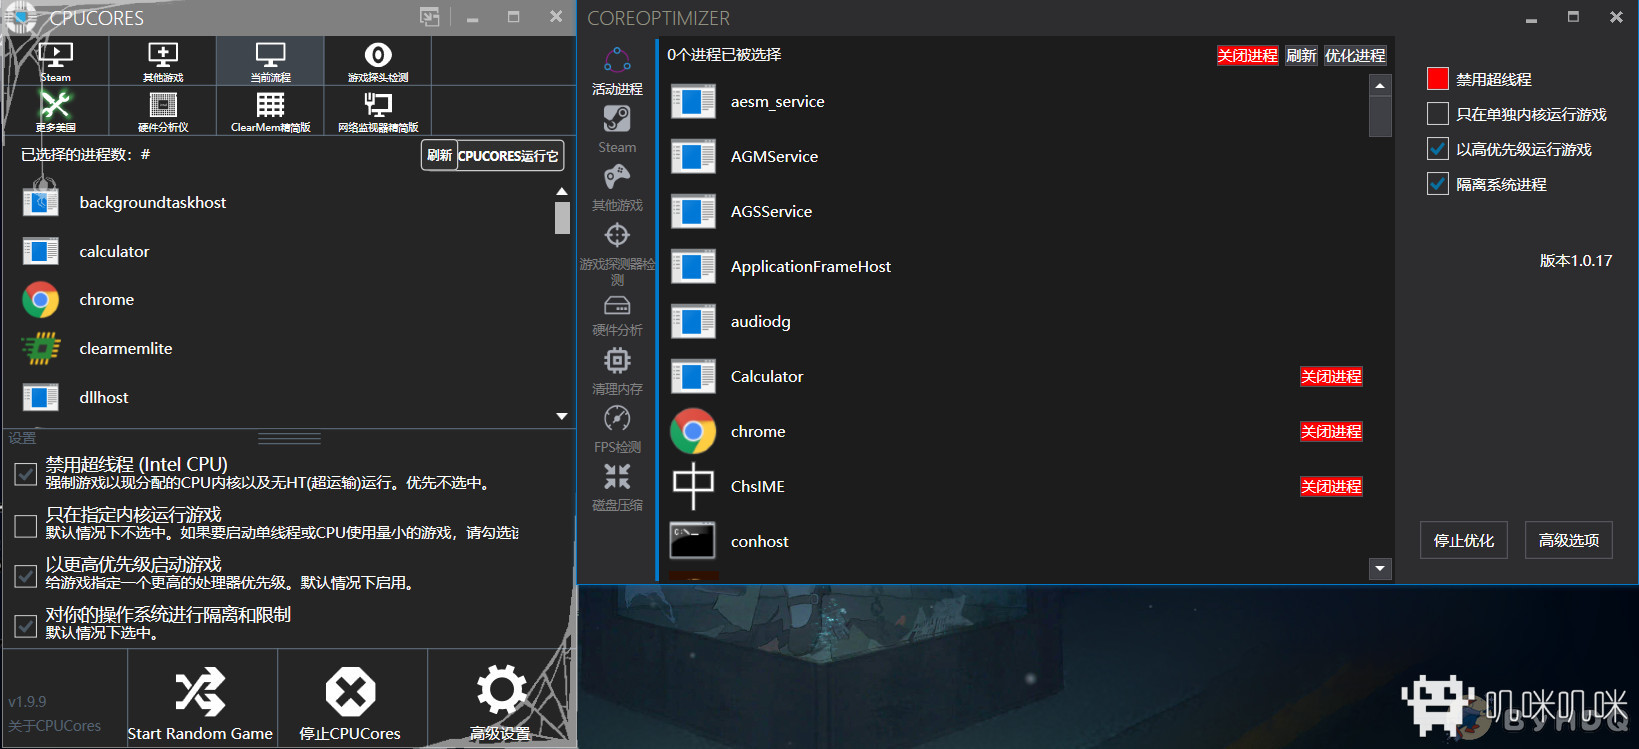Image resolution: width=1639 pixels, height=749 pixels.
Task: Click the compact-mode icon in CPUCores title bar
Action: click(430, 17)
